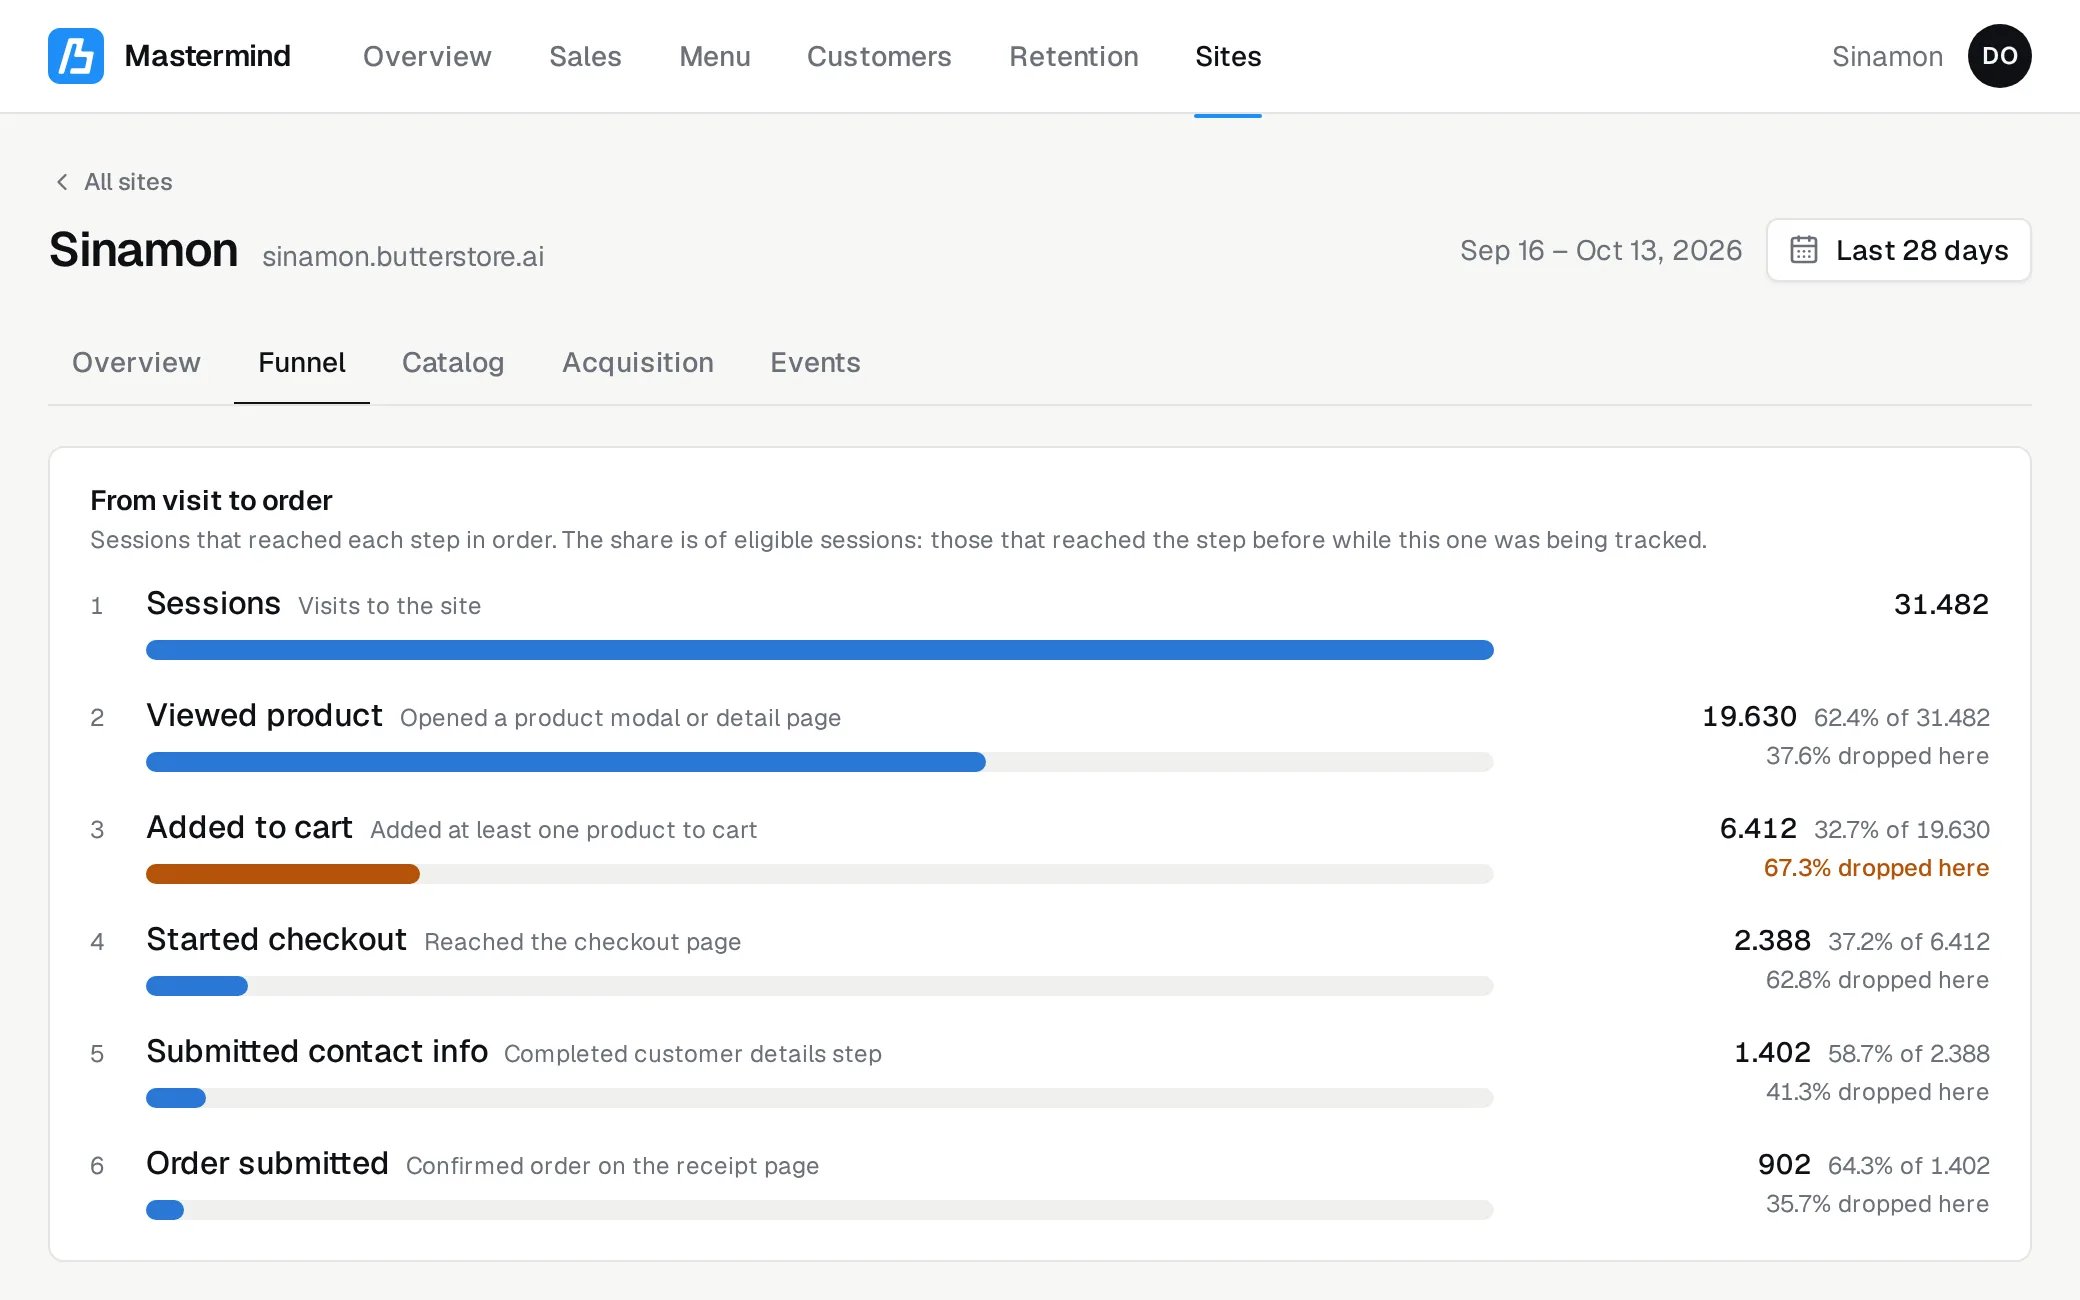Image resolution: width=2080 pixels, height=1300 pixels.
Task: Open the DO user avatar menu
Action: (1999, 56)
